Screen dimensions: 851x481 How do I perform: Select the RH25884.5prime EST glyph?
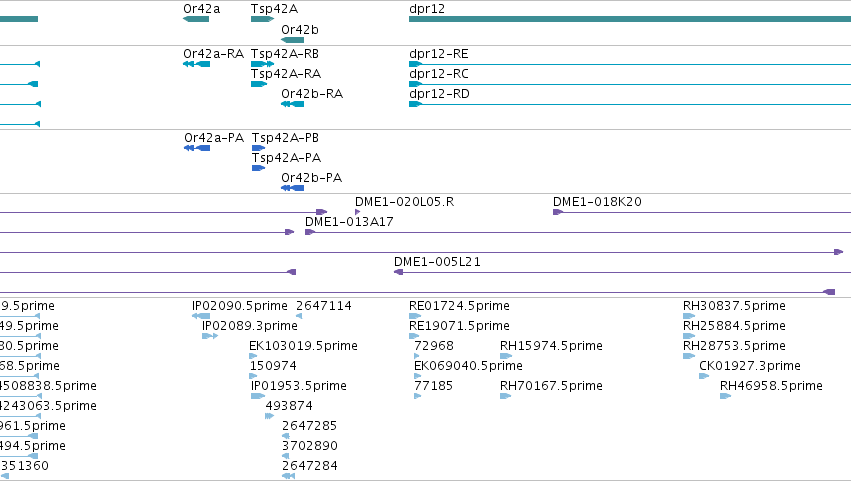coord(689,336)
